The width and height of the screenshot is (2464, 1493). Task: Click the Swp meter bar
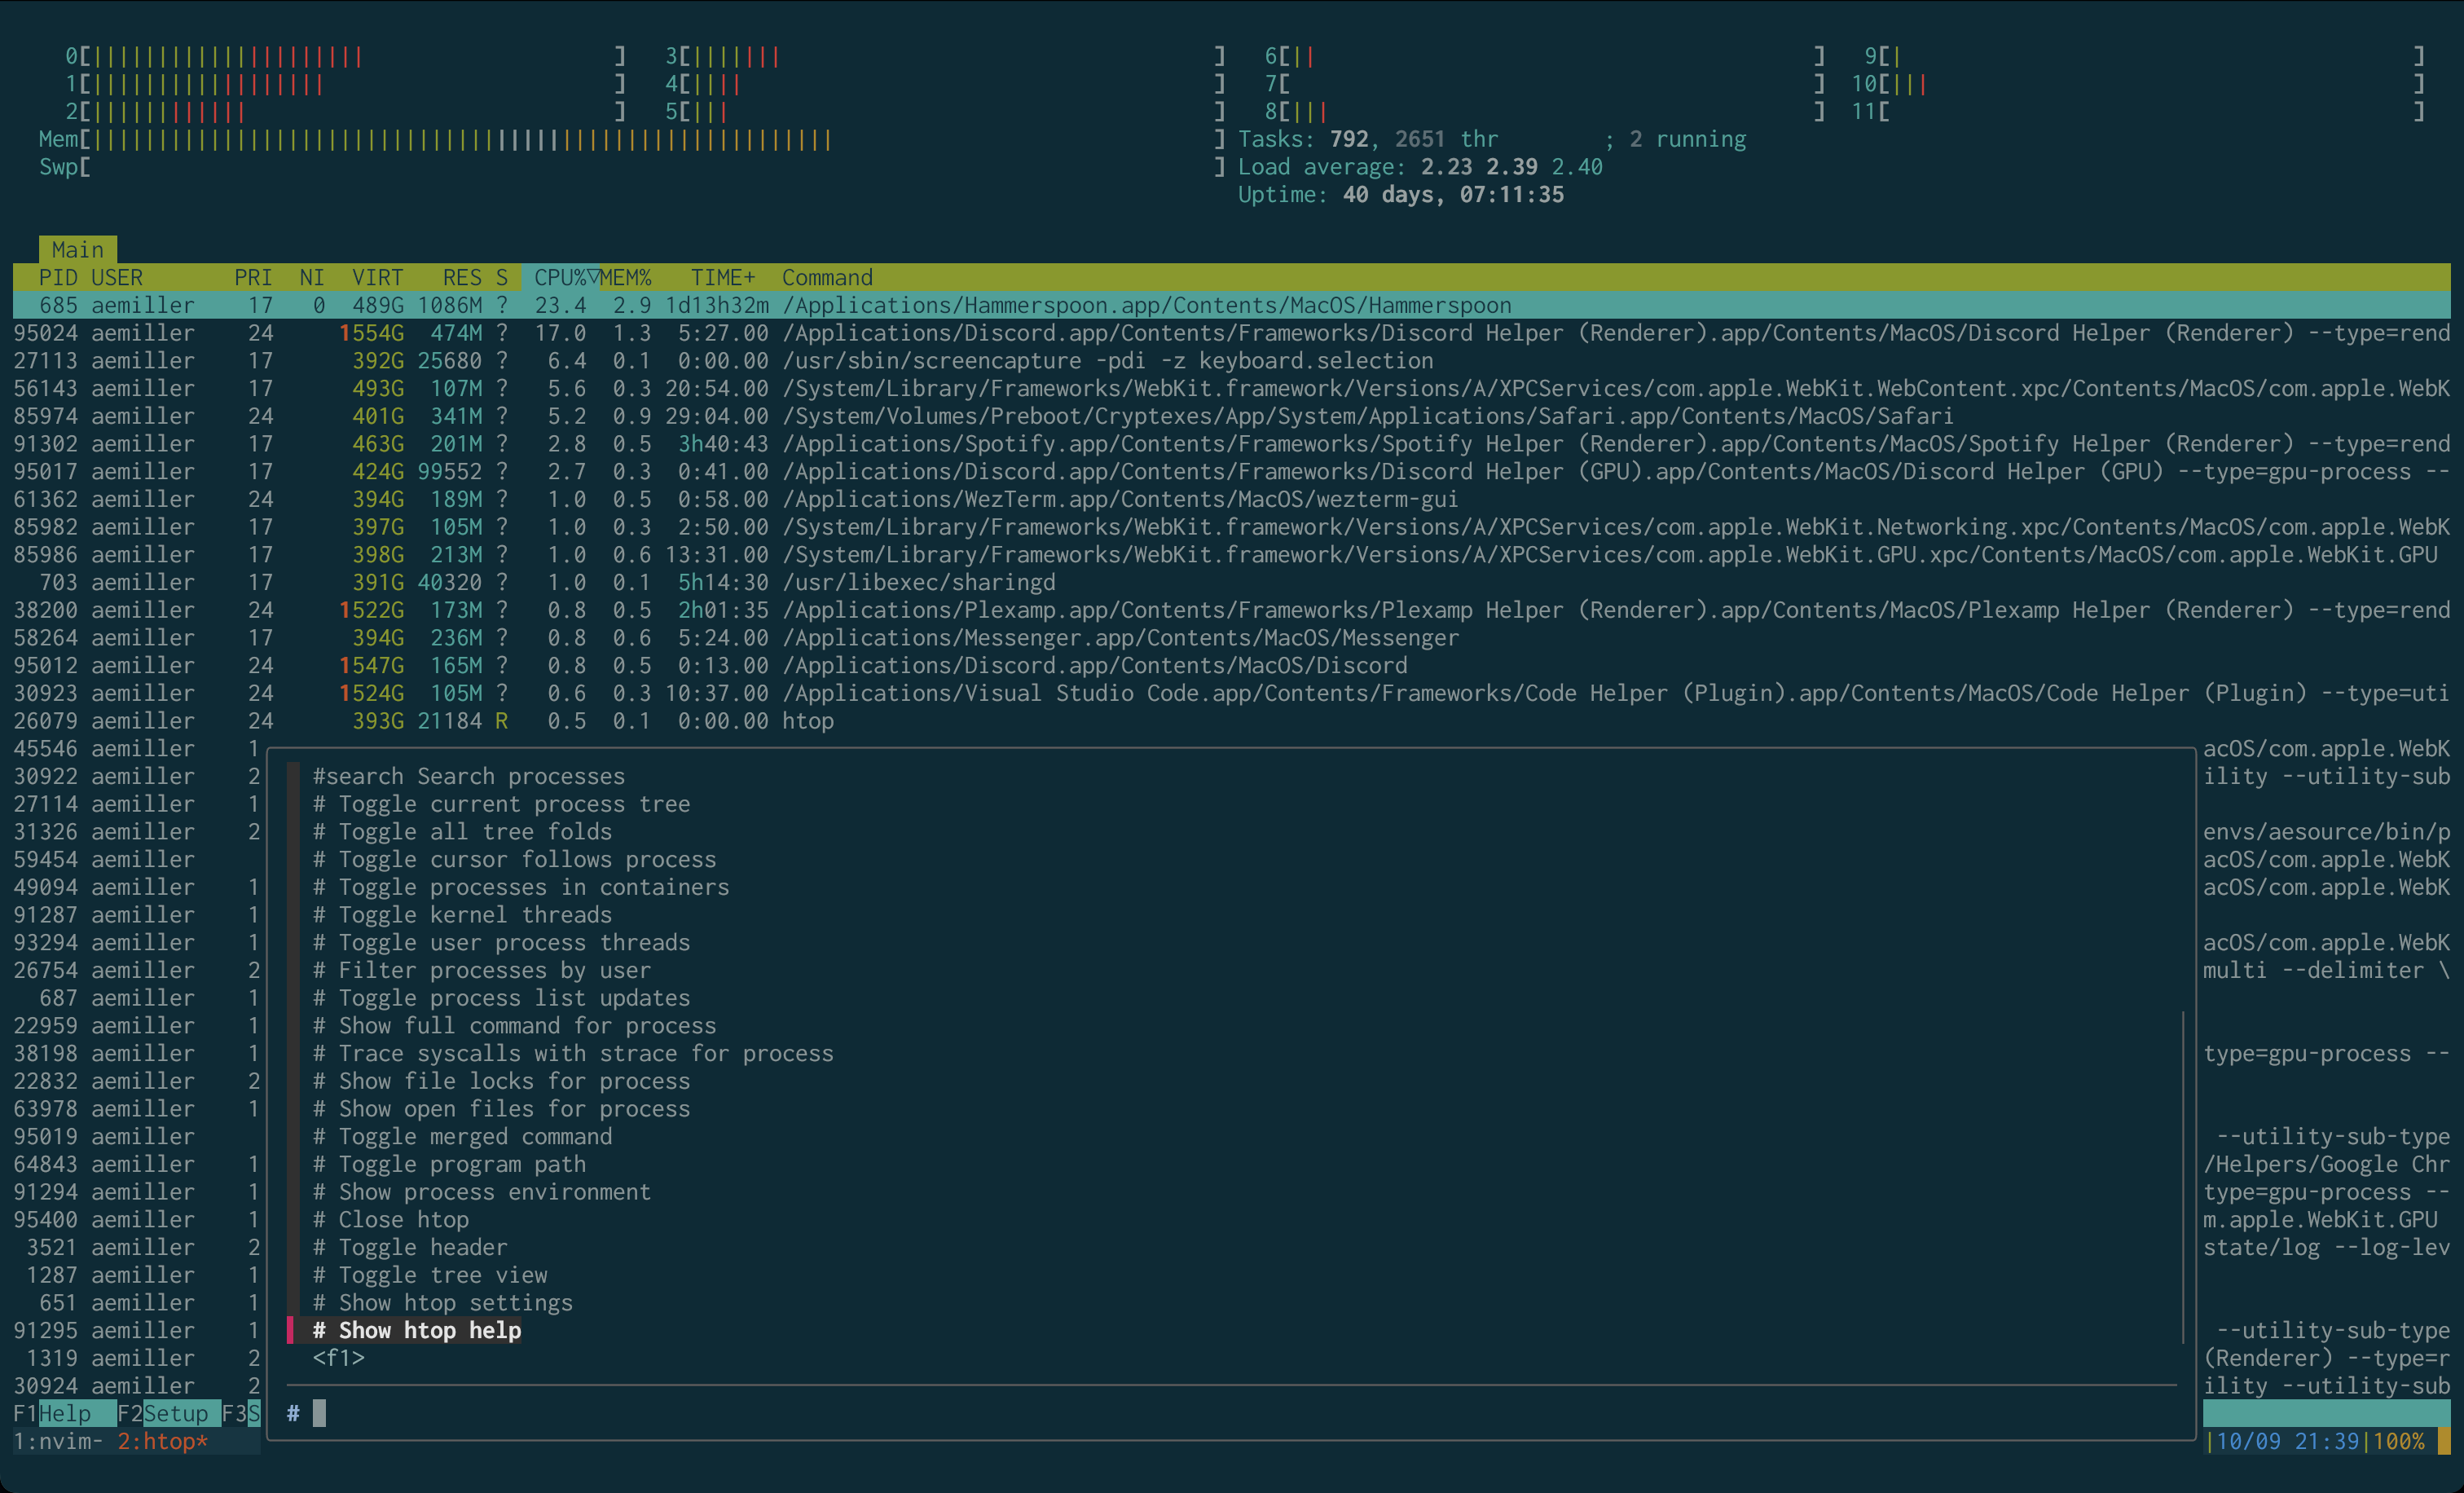(650, 167)
